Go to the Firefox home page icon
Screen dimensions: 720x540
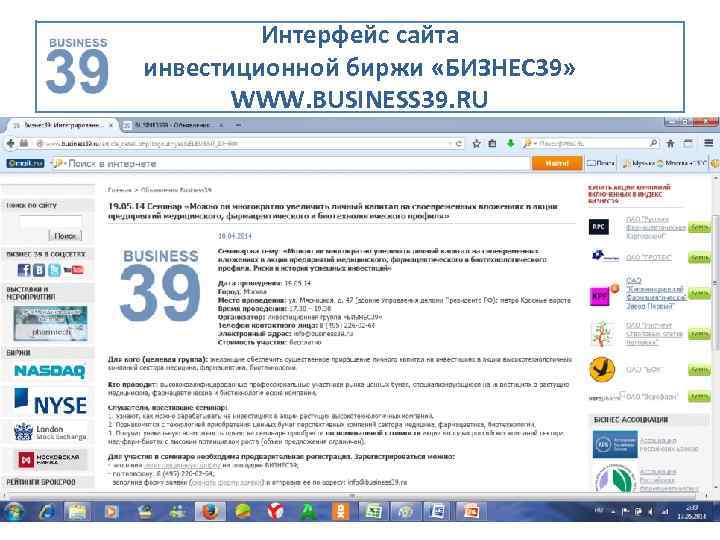click(670, 144)
